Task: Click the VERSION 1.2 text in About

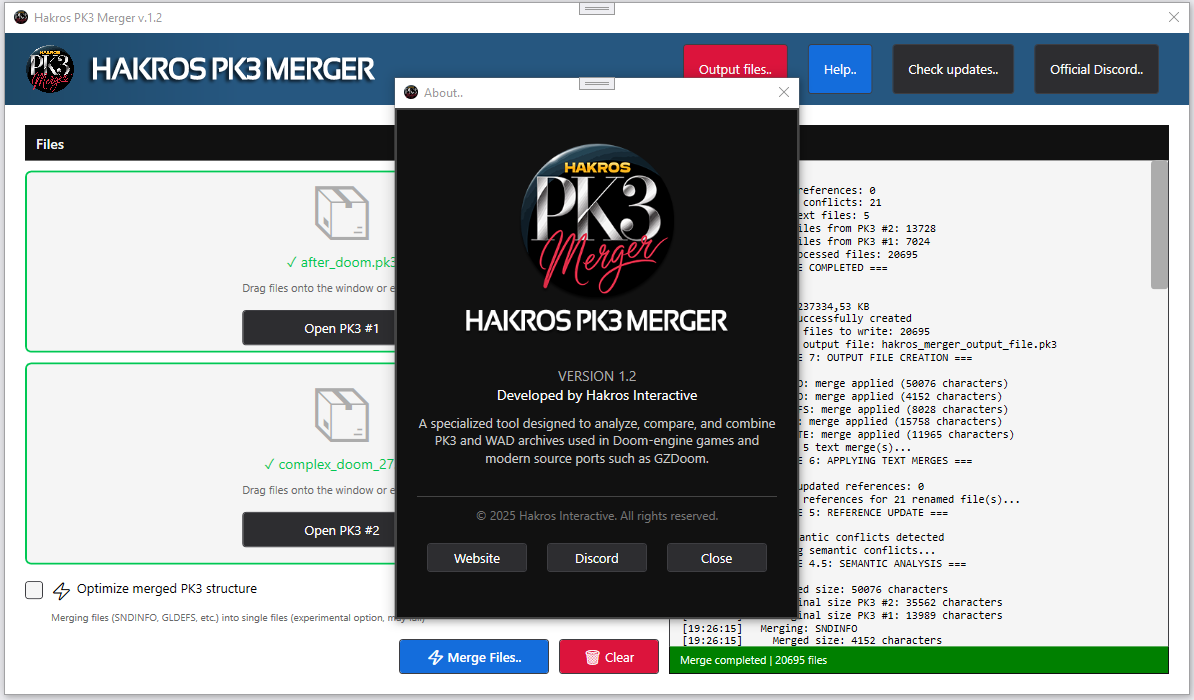Action: (597, 376)
